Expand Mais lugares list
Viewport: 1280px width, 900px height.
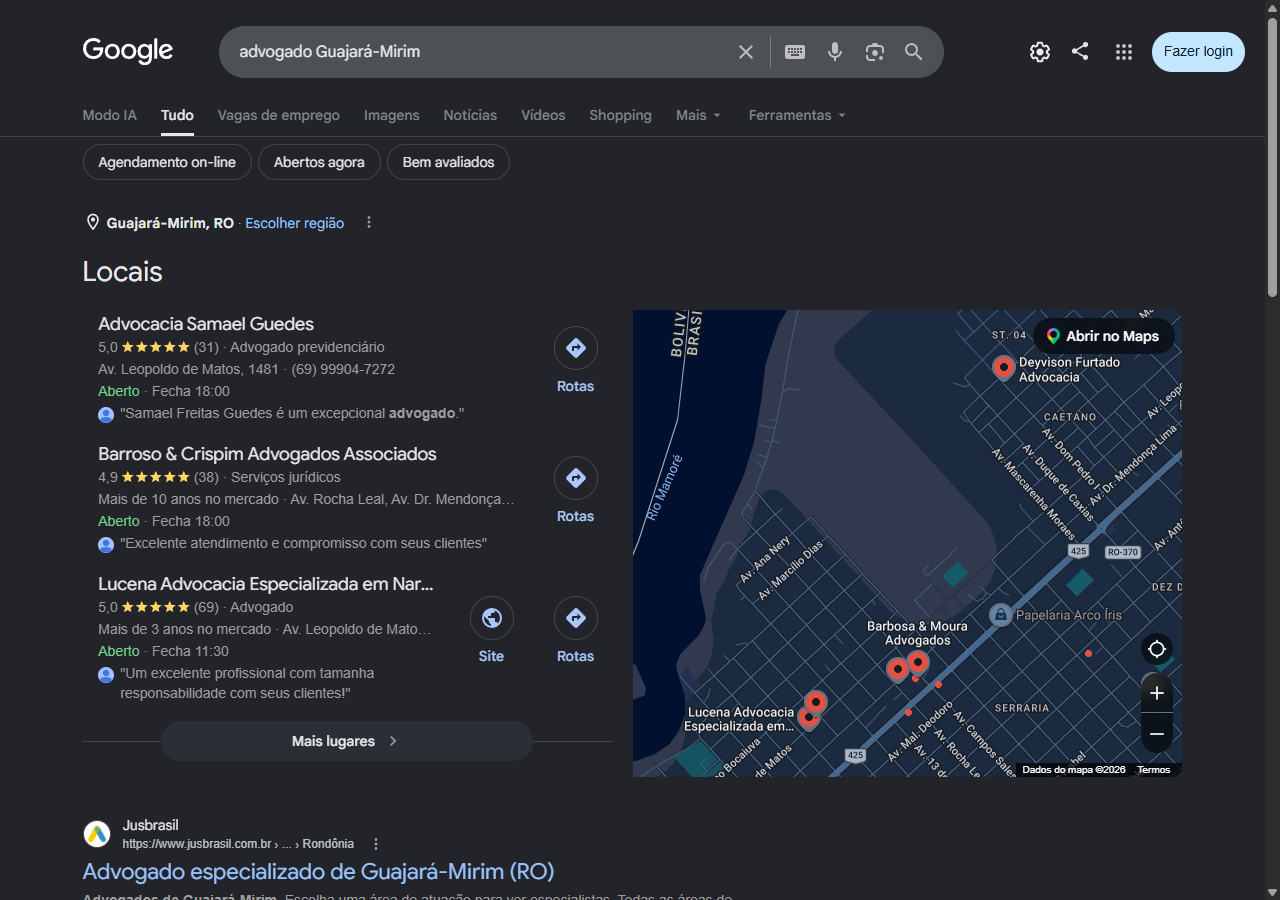[346, 741]
